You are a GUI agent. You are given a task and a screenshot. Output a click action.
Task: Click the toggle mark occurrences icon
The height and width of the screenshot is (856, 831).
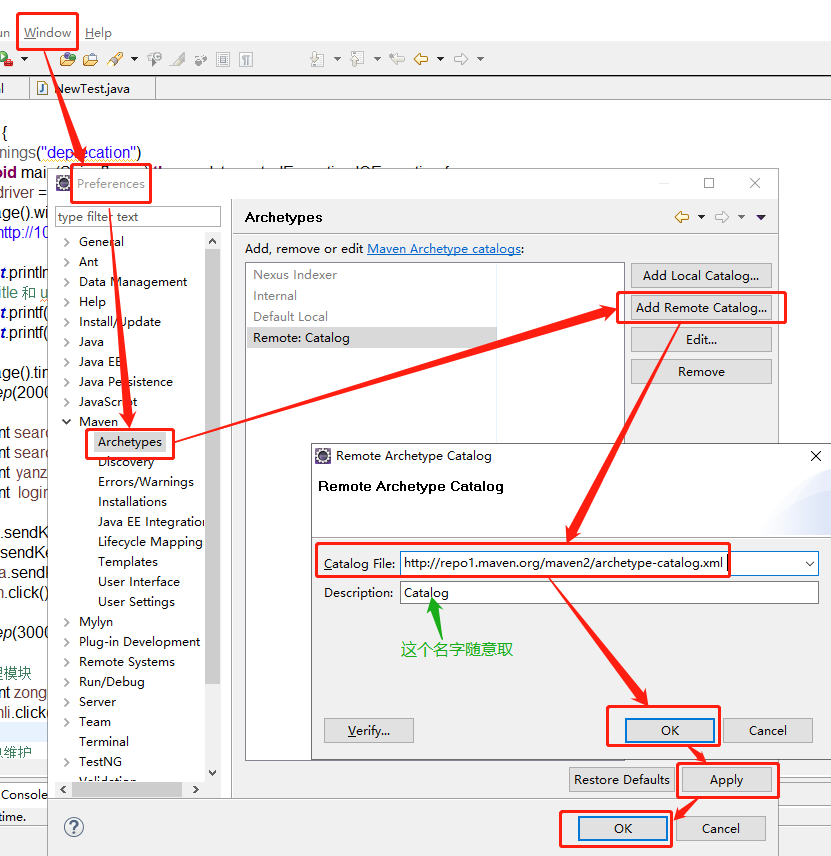point(177,59)
